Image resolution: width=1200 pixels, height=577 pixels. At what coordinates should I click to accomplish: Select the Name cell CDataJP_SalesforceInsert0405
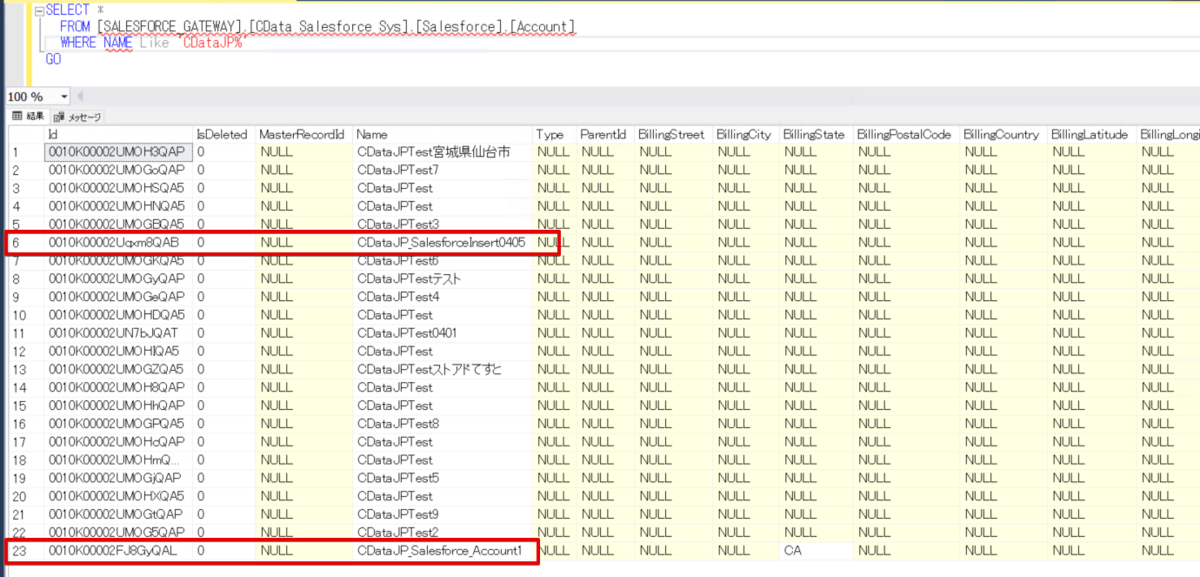[x=442, y=243]
